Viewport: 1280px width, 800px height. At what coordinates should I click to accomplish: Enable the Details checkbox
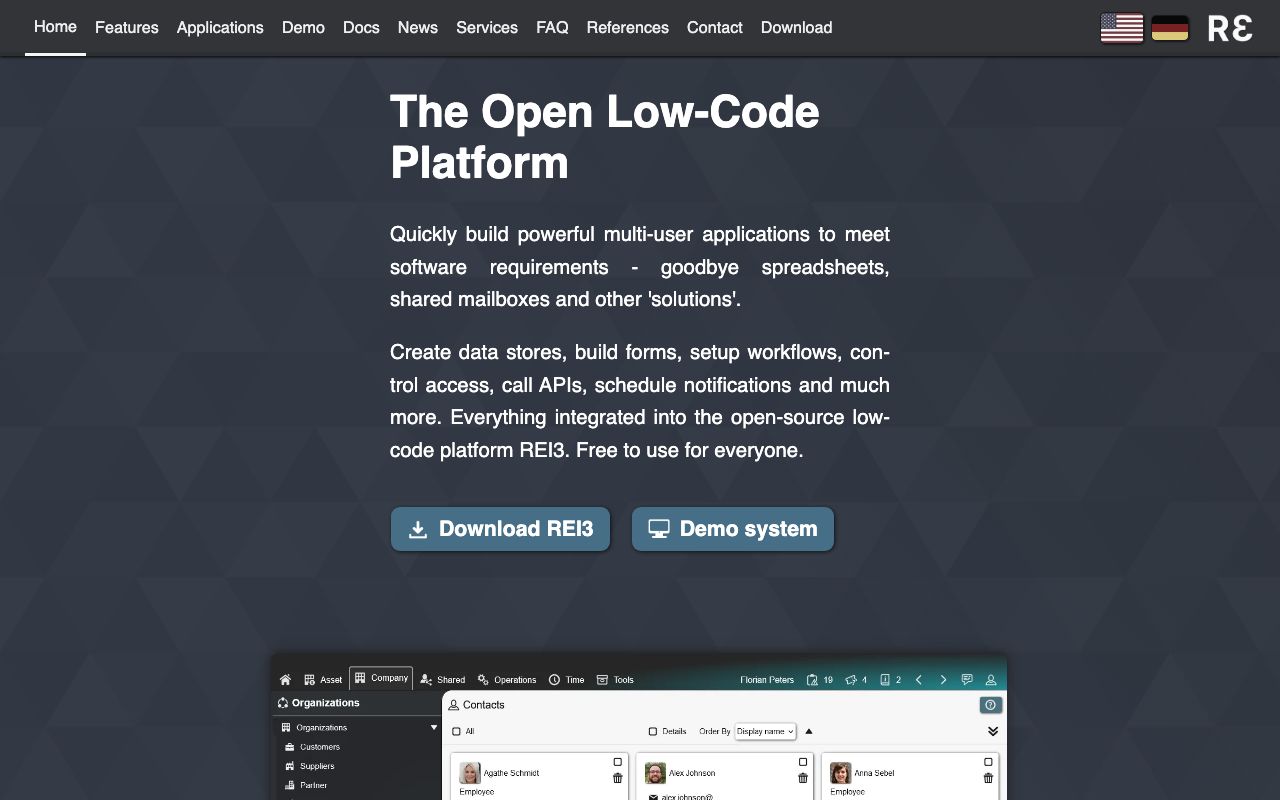653,731
